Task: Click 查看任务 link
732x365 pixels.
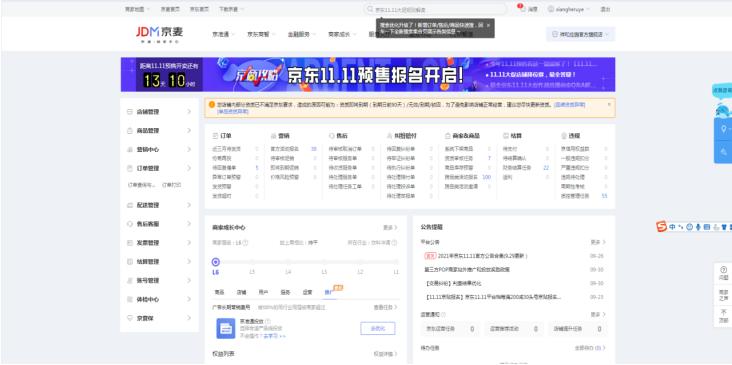Action: coord(386,308)
